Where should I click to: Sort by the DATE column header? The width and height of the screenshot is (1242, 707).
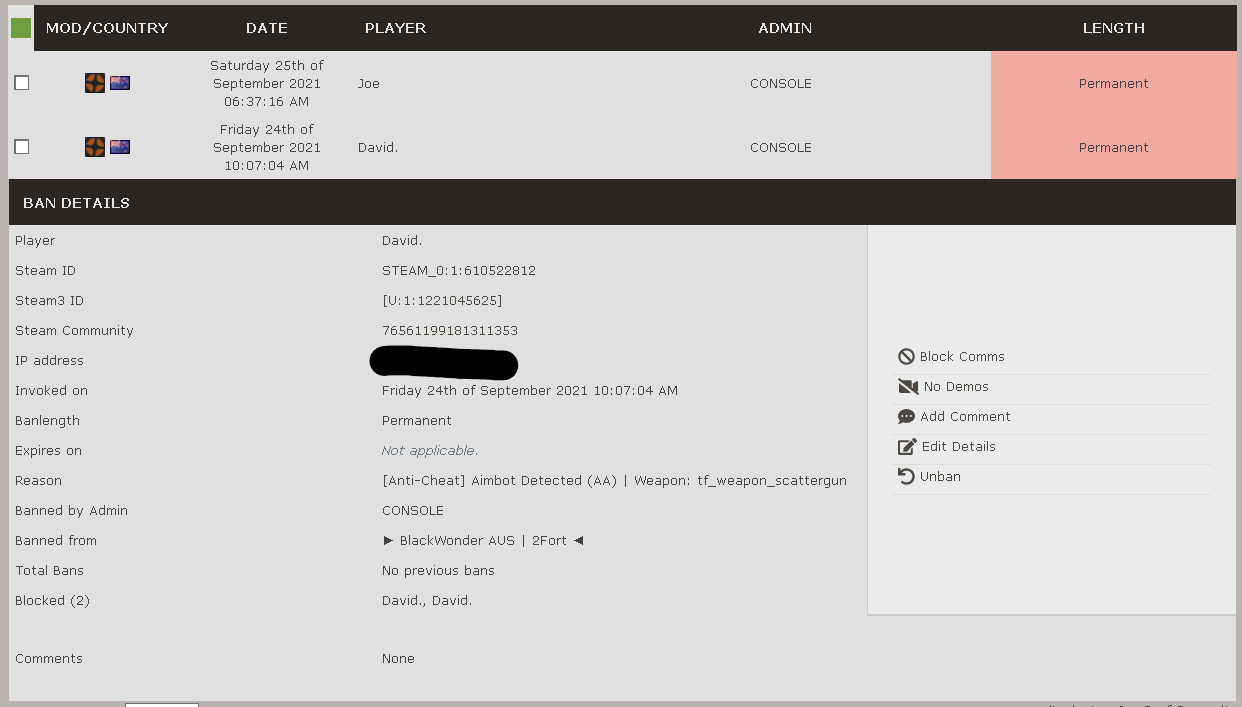click(x=267, y=28)
